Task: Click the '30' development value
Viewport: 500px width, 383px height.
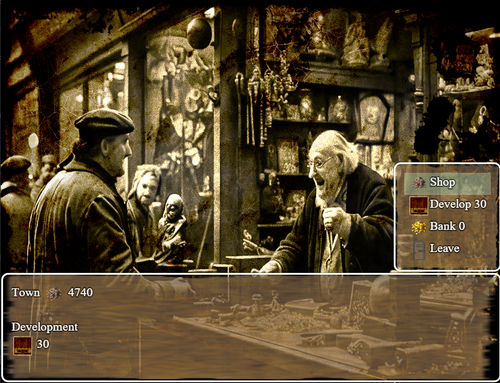Action: click(x=43, y=344)
